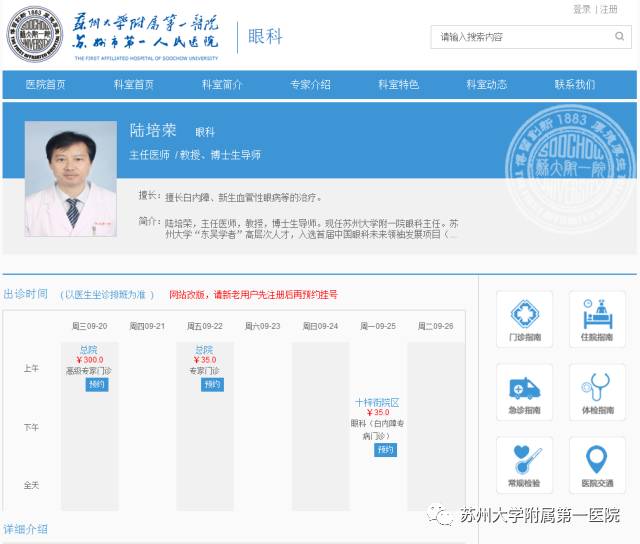Click the search magnifier icon
The image size is (640, 544).
[619, 36]
